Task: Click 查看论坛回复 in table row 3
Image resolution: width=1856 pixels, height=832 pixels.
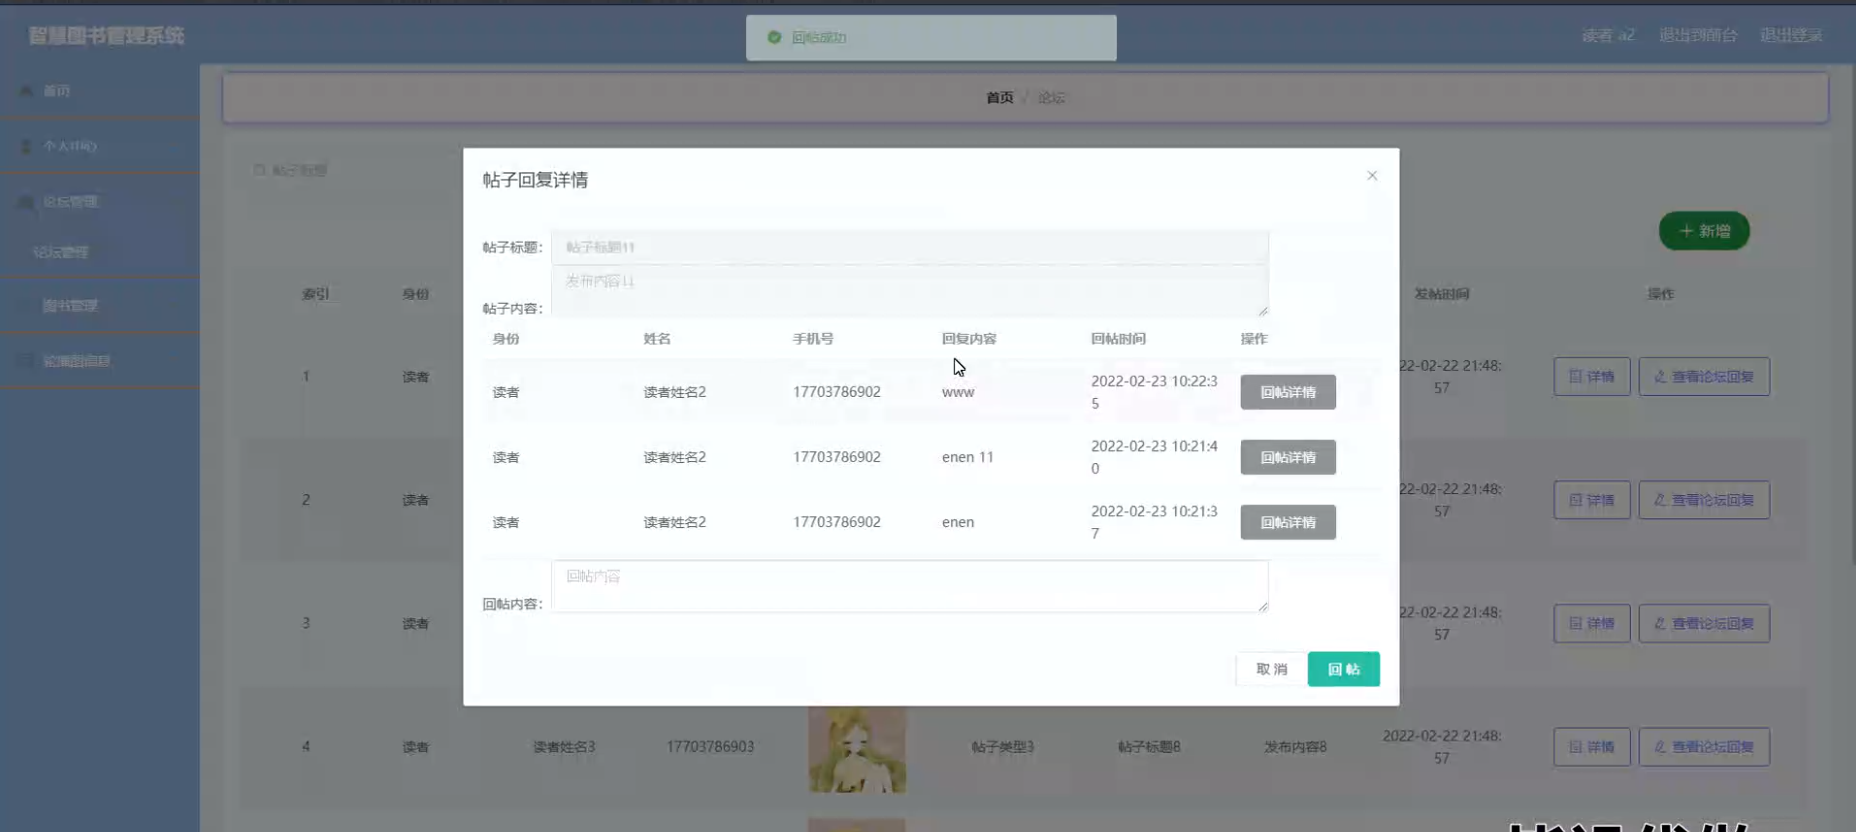Action: (1704, 623)
